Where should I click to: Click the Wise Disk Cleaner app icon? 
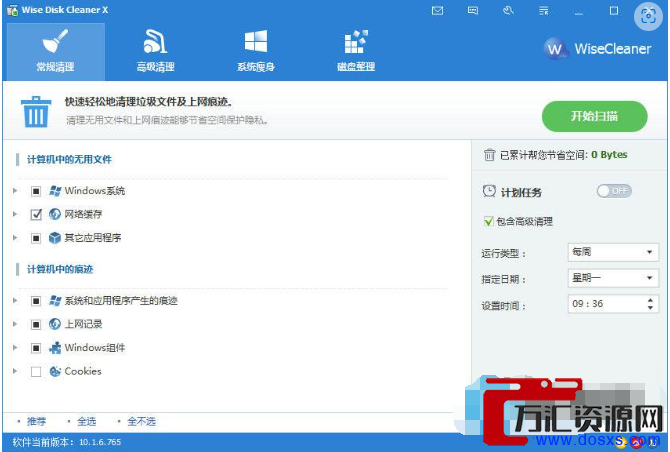[12, 10]
